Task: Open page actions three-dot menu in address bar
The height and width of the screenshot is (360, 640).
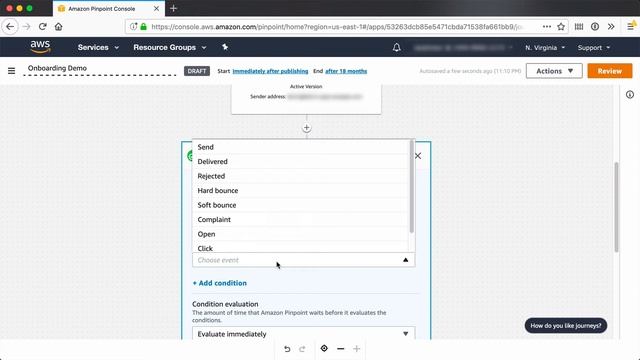Action: point(547,27)
